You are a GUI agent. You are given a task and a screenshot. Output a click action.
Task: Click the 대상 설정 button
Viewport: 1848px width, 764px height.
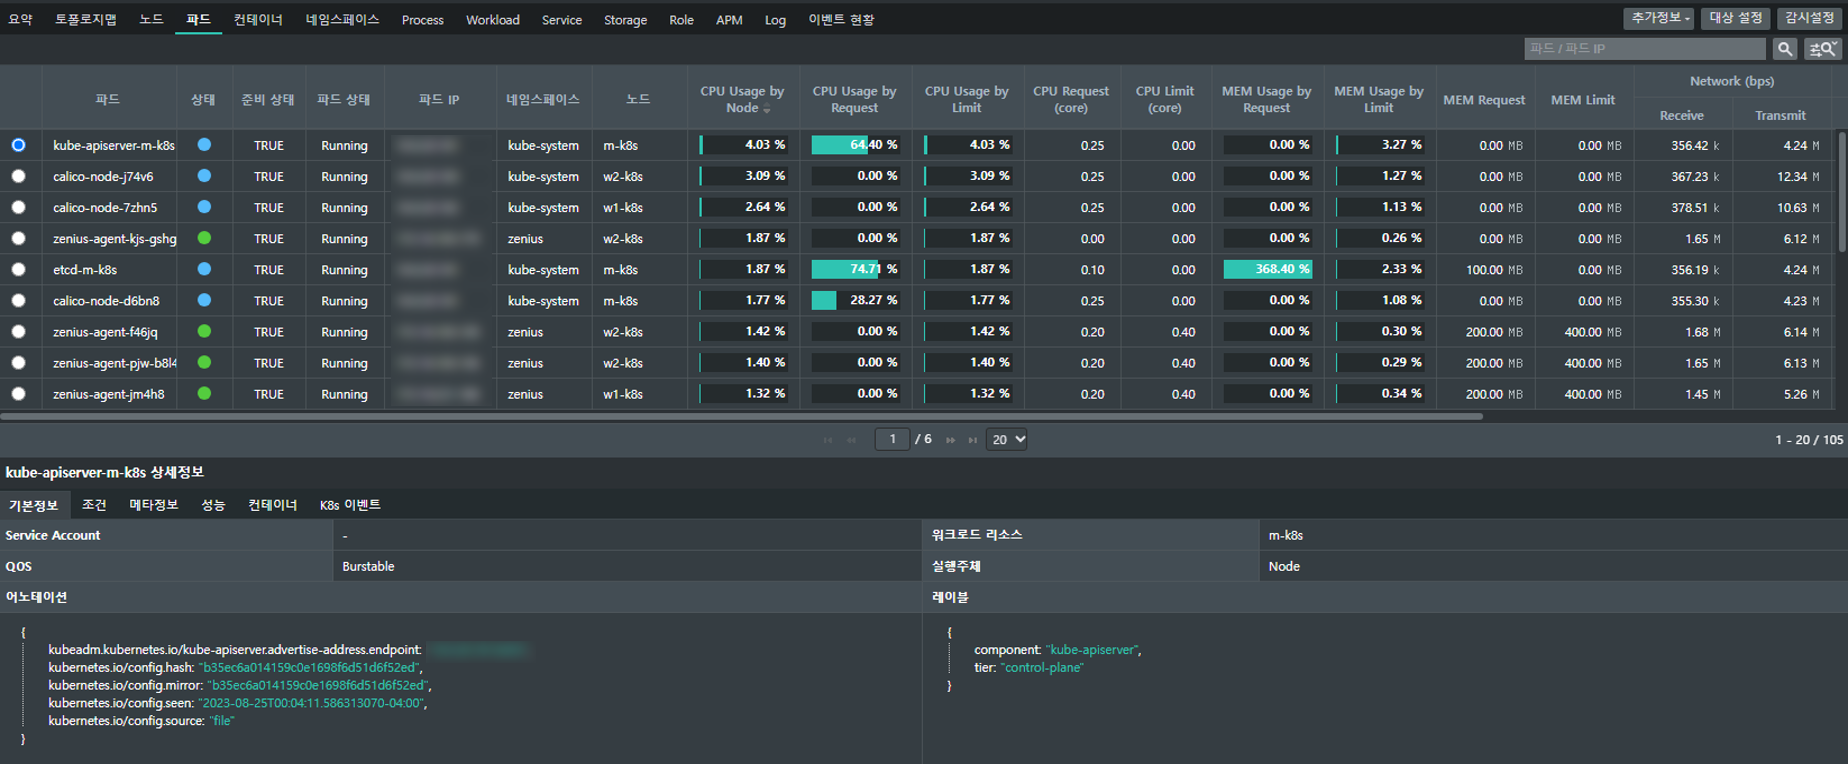(x=1735, y=18)
